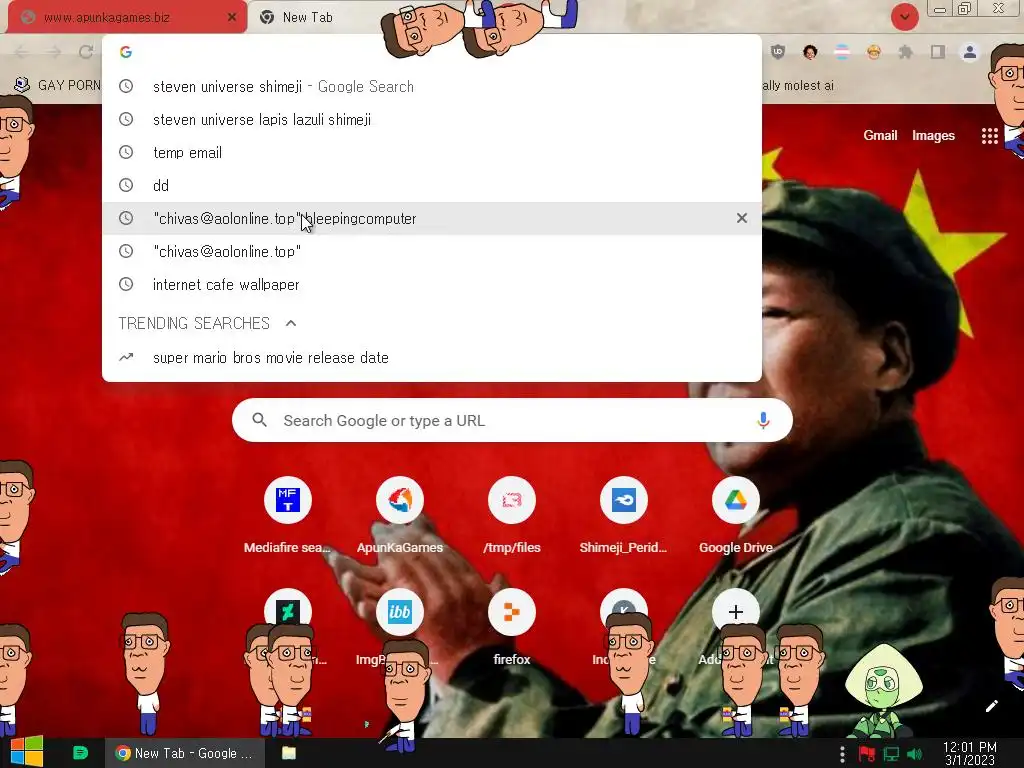Click the Search Google or type a URL box

pos(512,421)
